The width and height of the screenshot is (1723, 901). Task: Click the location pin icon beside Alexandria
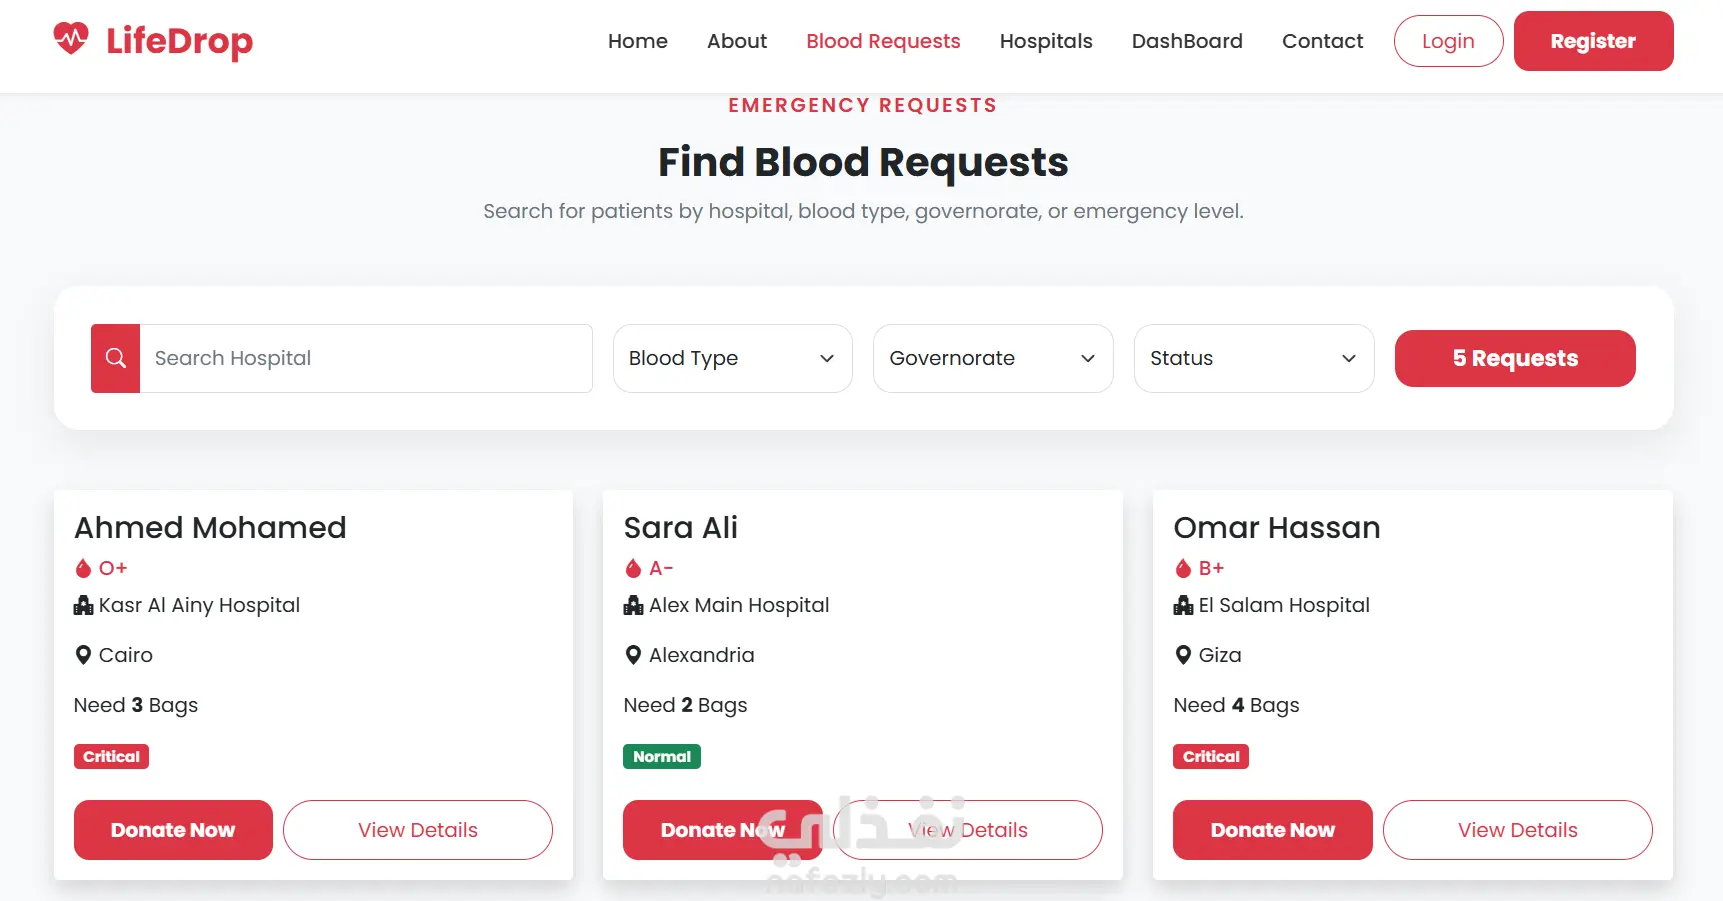[x=633, y=655]
